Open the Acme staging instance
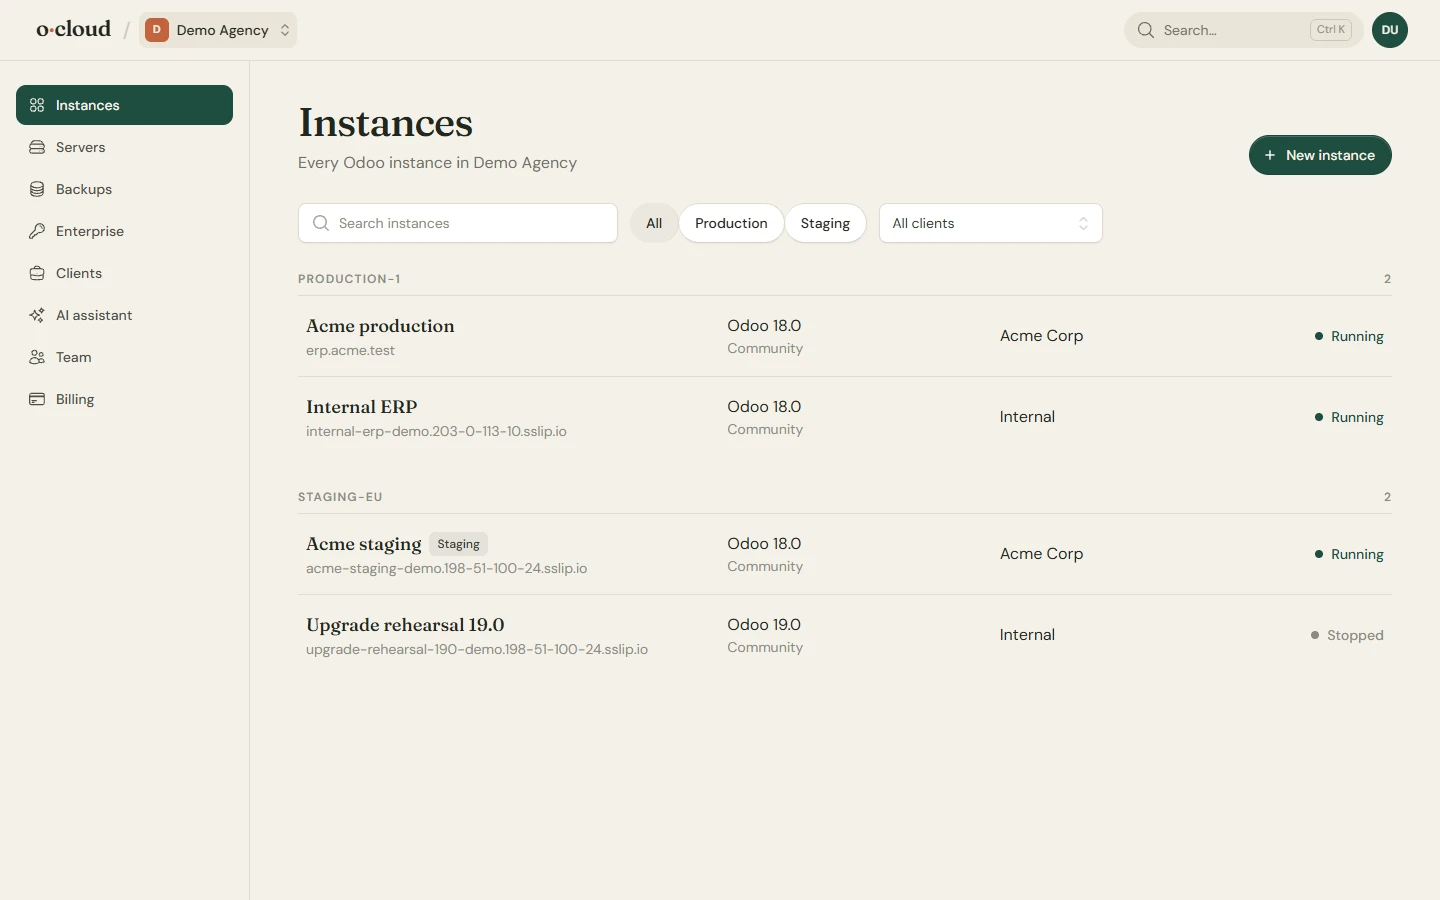Screen dimensions: 1440x900 [845, 554]
